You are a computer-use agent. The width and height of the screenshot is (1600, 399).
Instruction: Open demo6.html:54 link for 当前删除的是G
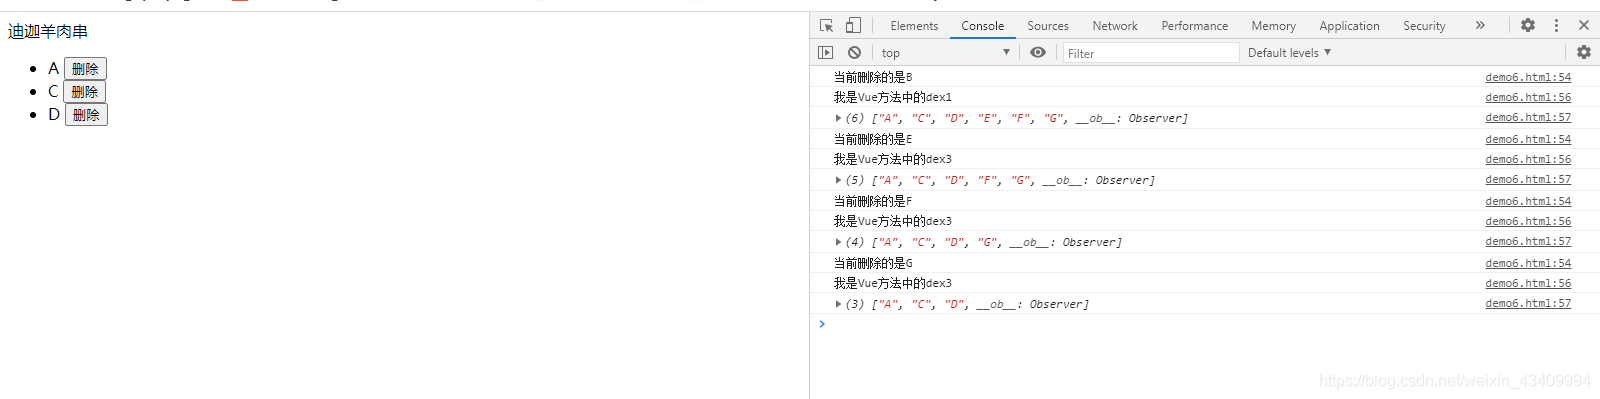click(1528, 263)
